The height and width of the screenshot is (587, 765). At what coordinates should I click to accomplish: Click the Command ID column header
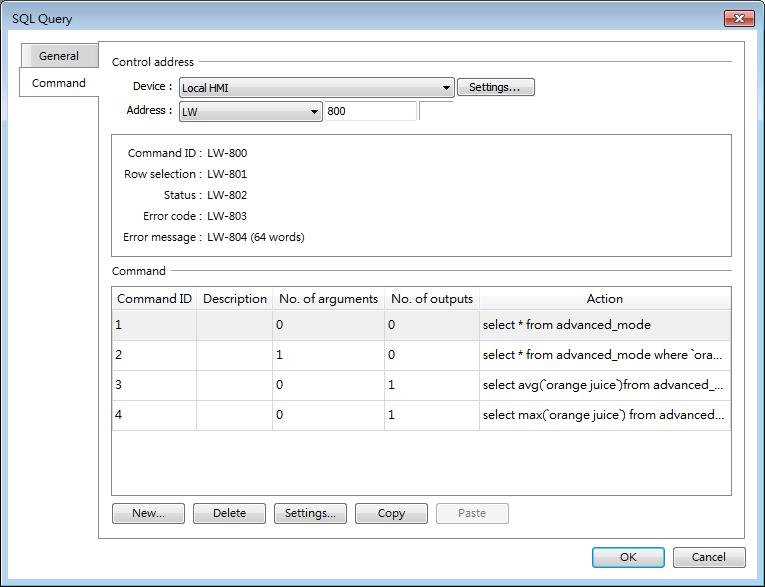click(154, 299)
